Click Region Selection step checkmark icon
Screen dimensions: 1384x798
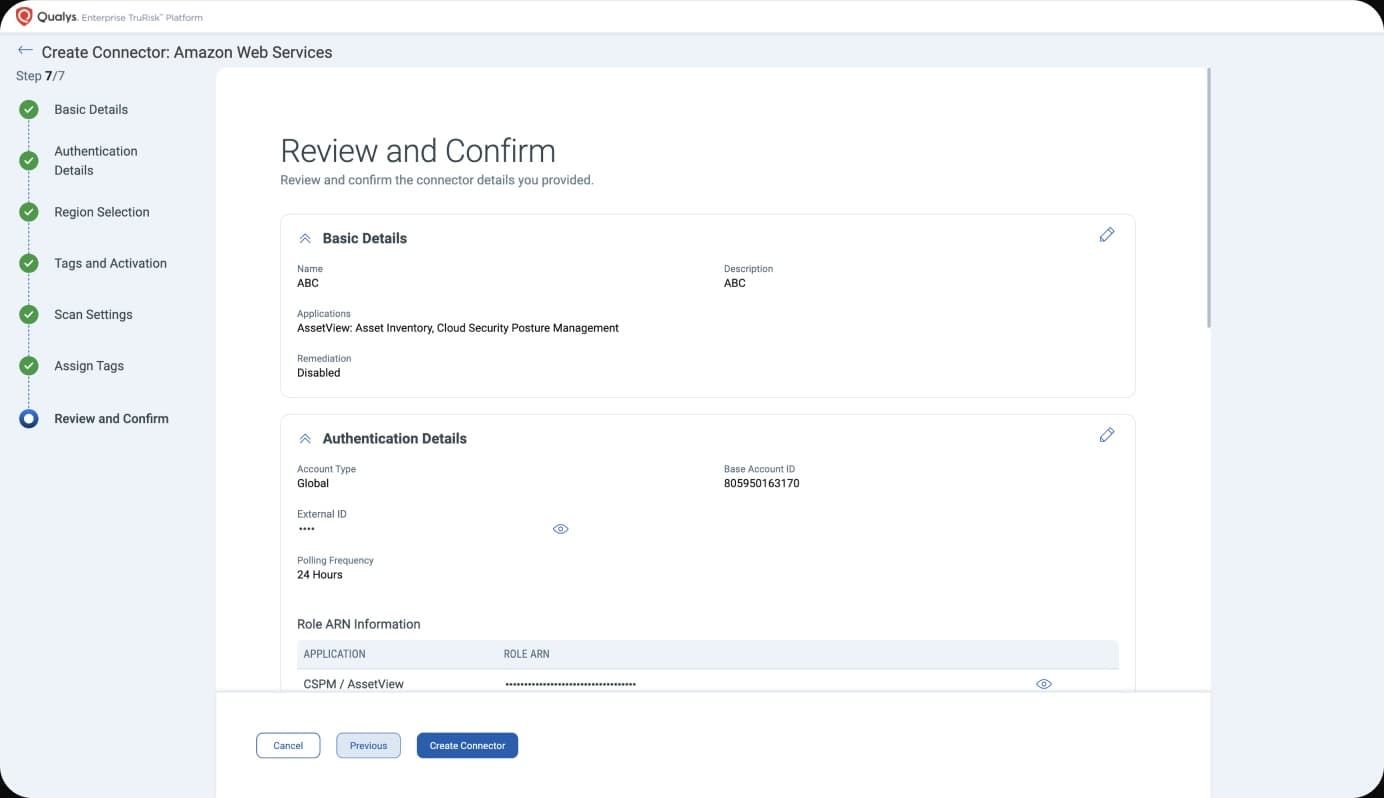coord(29,212)
